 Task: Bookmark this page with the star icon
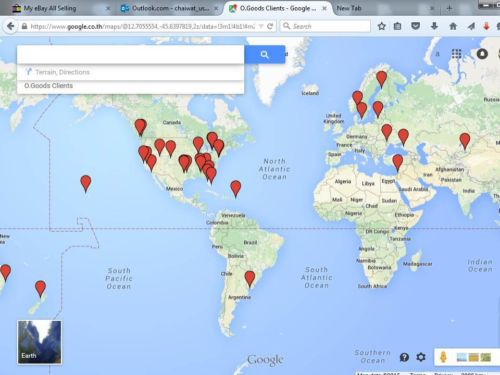click(382, 26)
